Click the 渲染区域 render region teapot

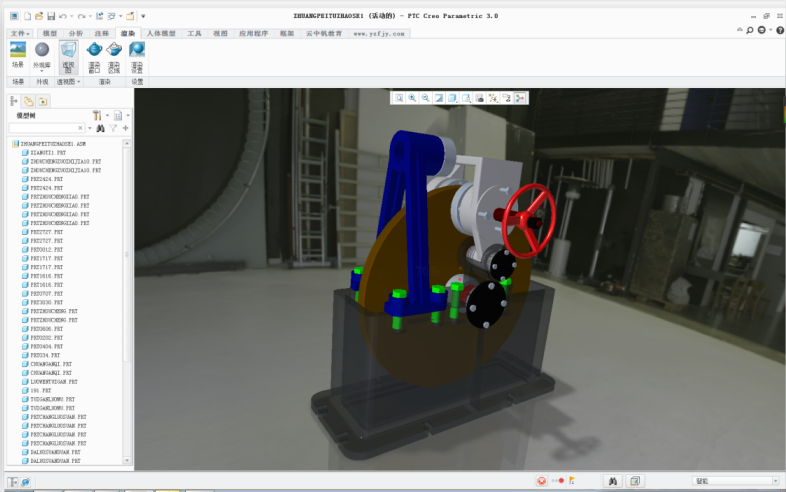point(114,57)
